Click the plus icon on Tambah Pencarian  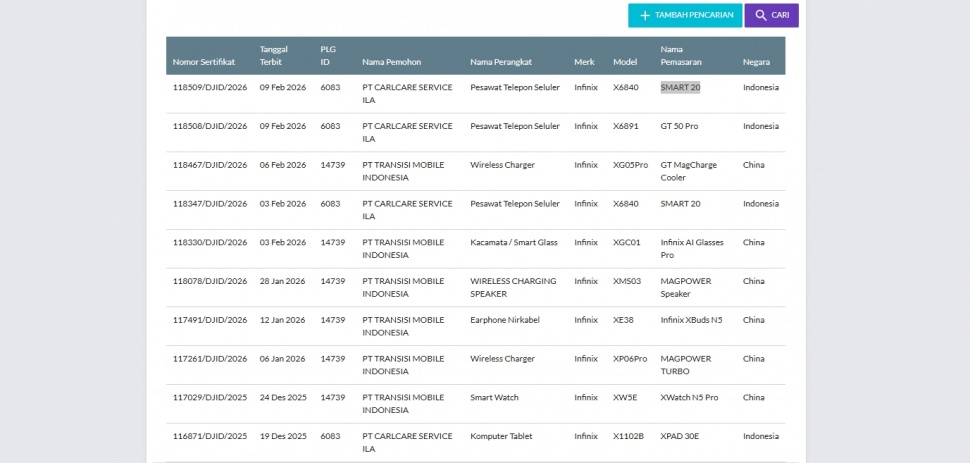pyautogui.click(x=645, y=16)
